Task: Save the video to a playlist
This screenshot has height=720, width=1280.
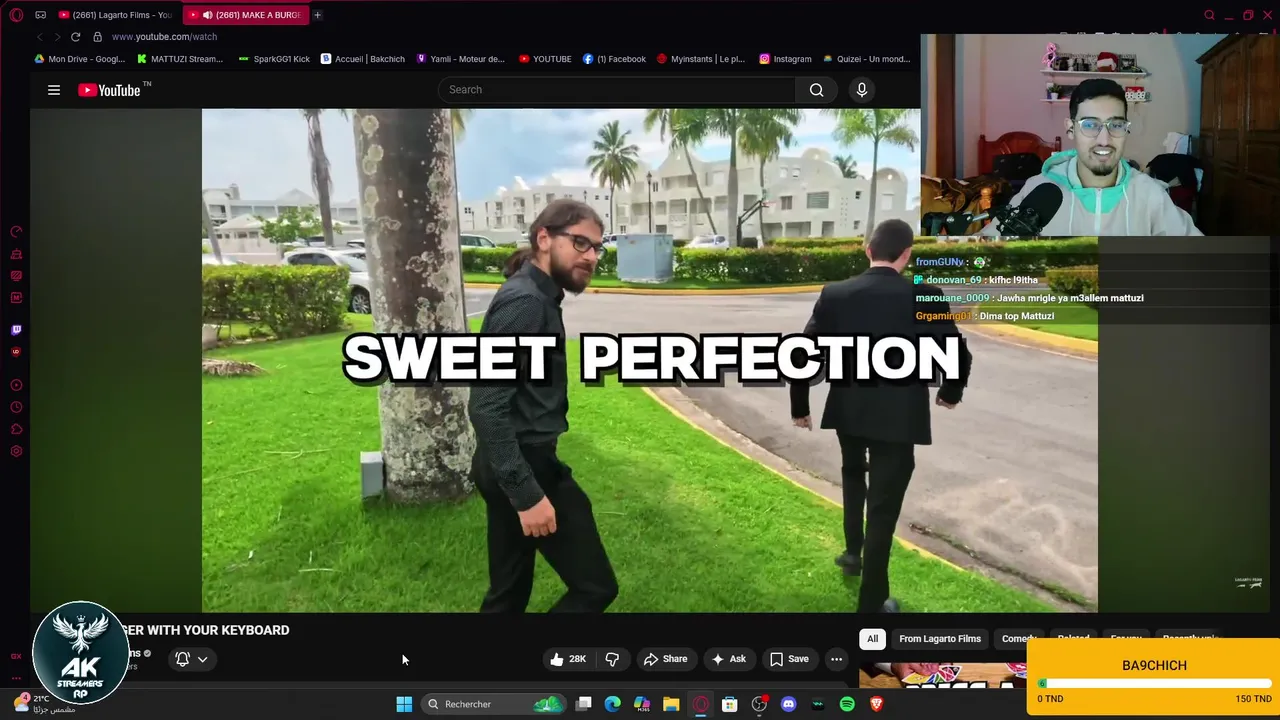Action: 789,659
